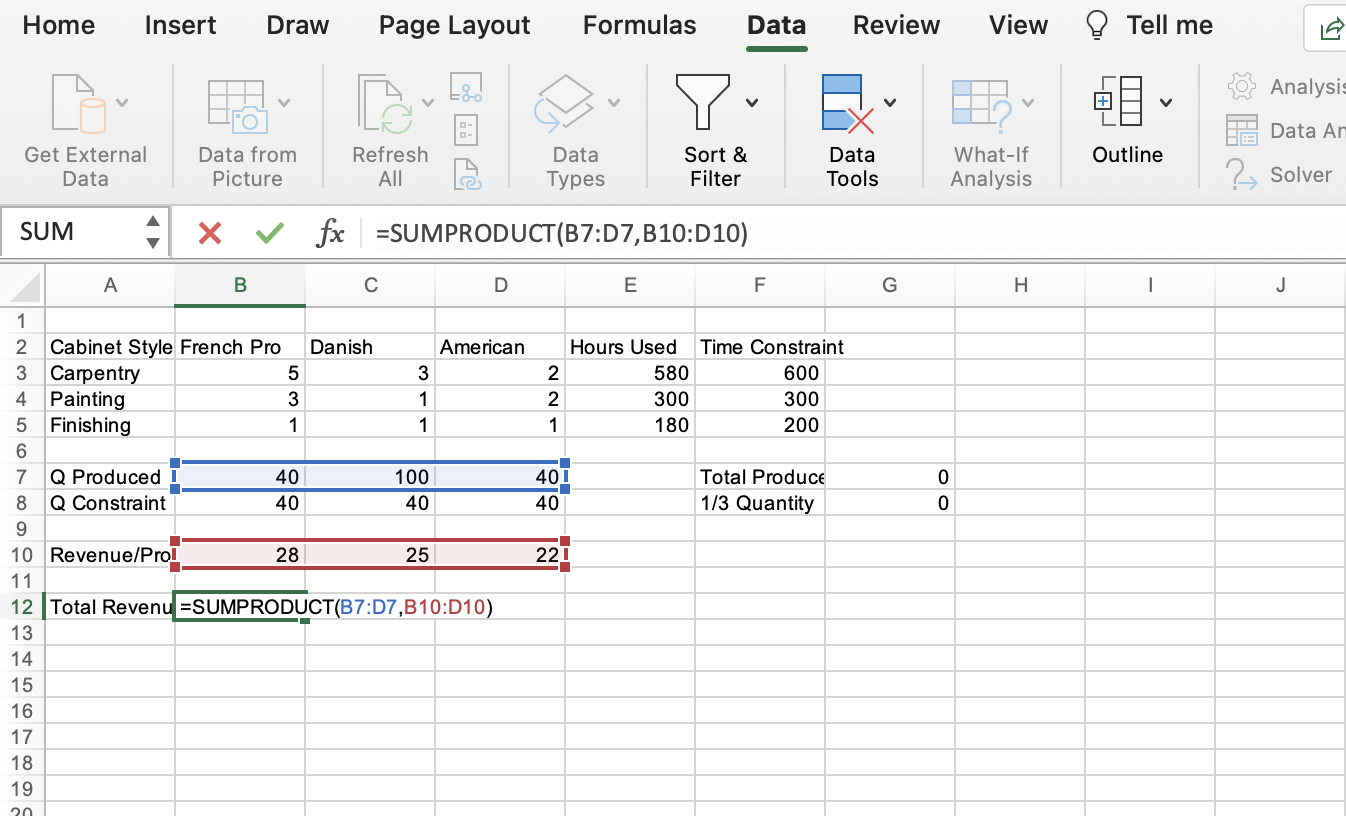Switch to the Insert tab

(181, 25)
